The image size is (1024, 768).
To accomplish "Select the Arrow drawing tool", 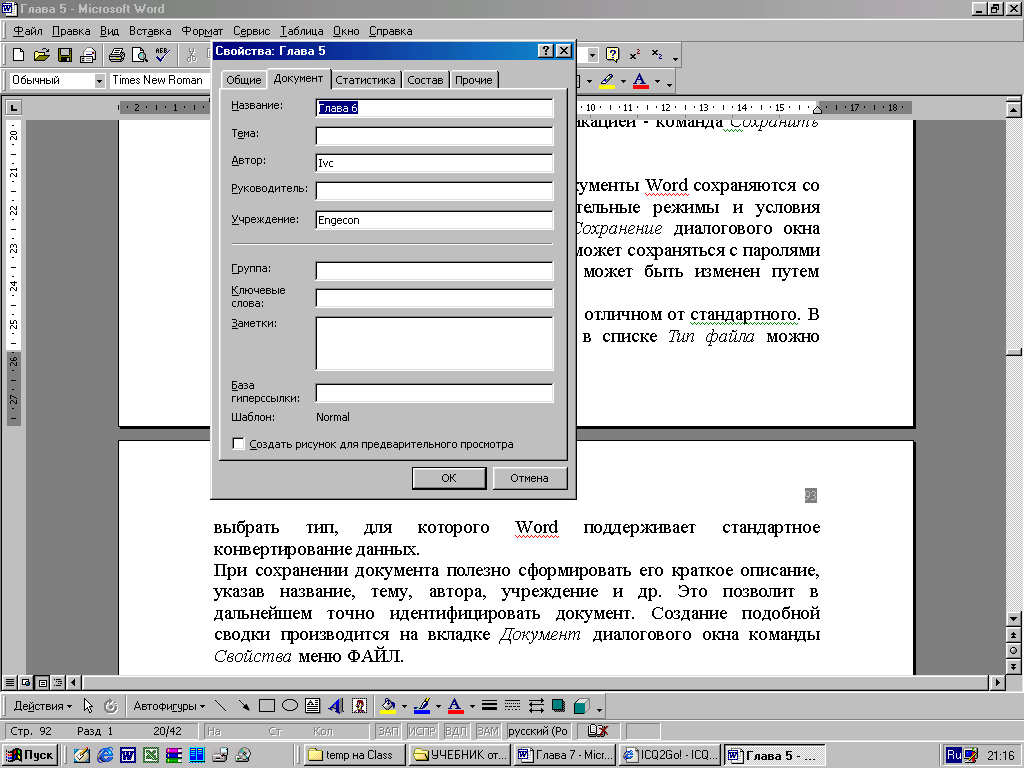I will pyautogui.click(x=244, y=705).
